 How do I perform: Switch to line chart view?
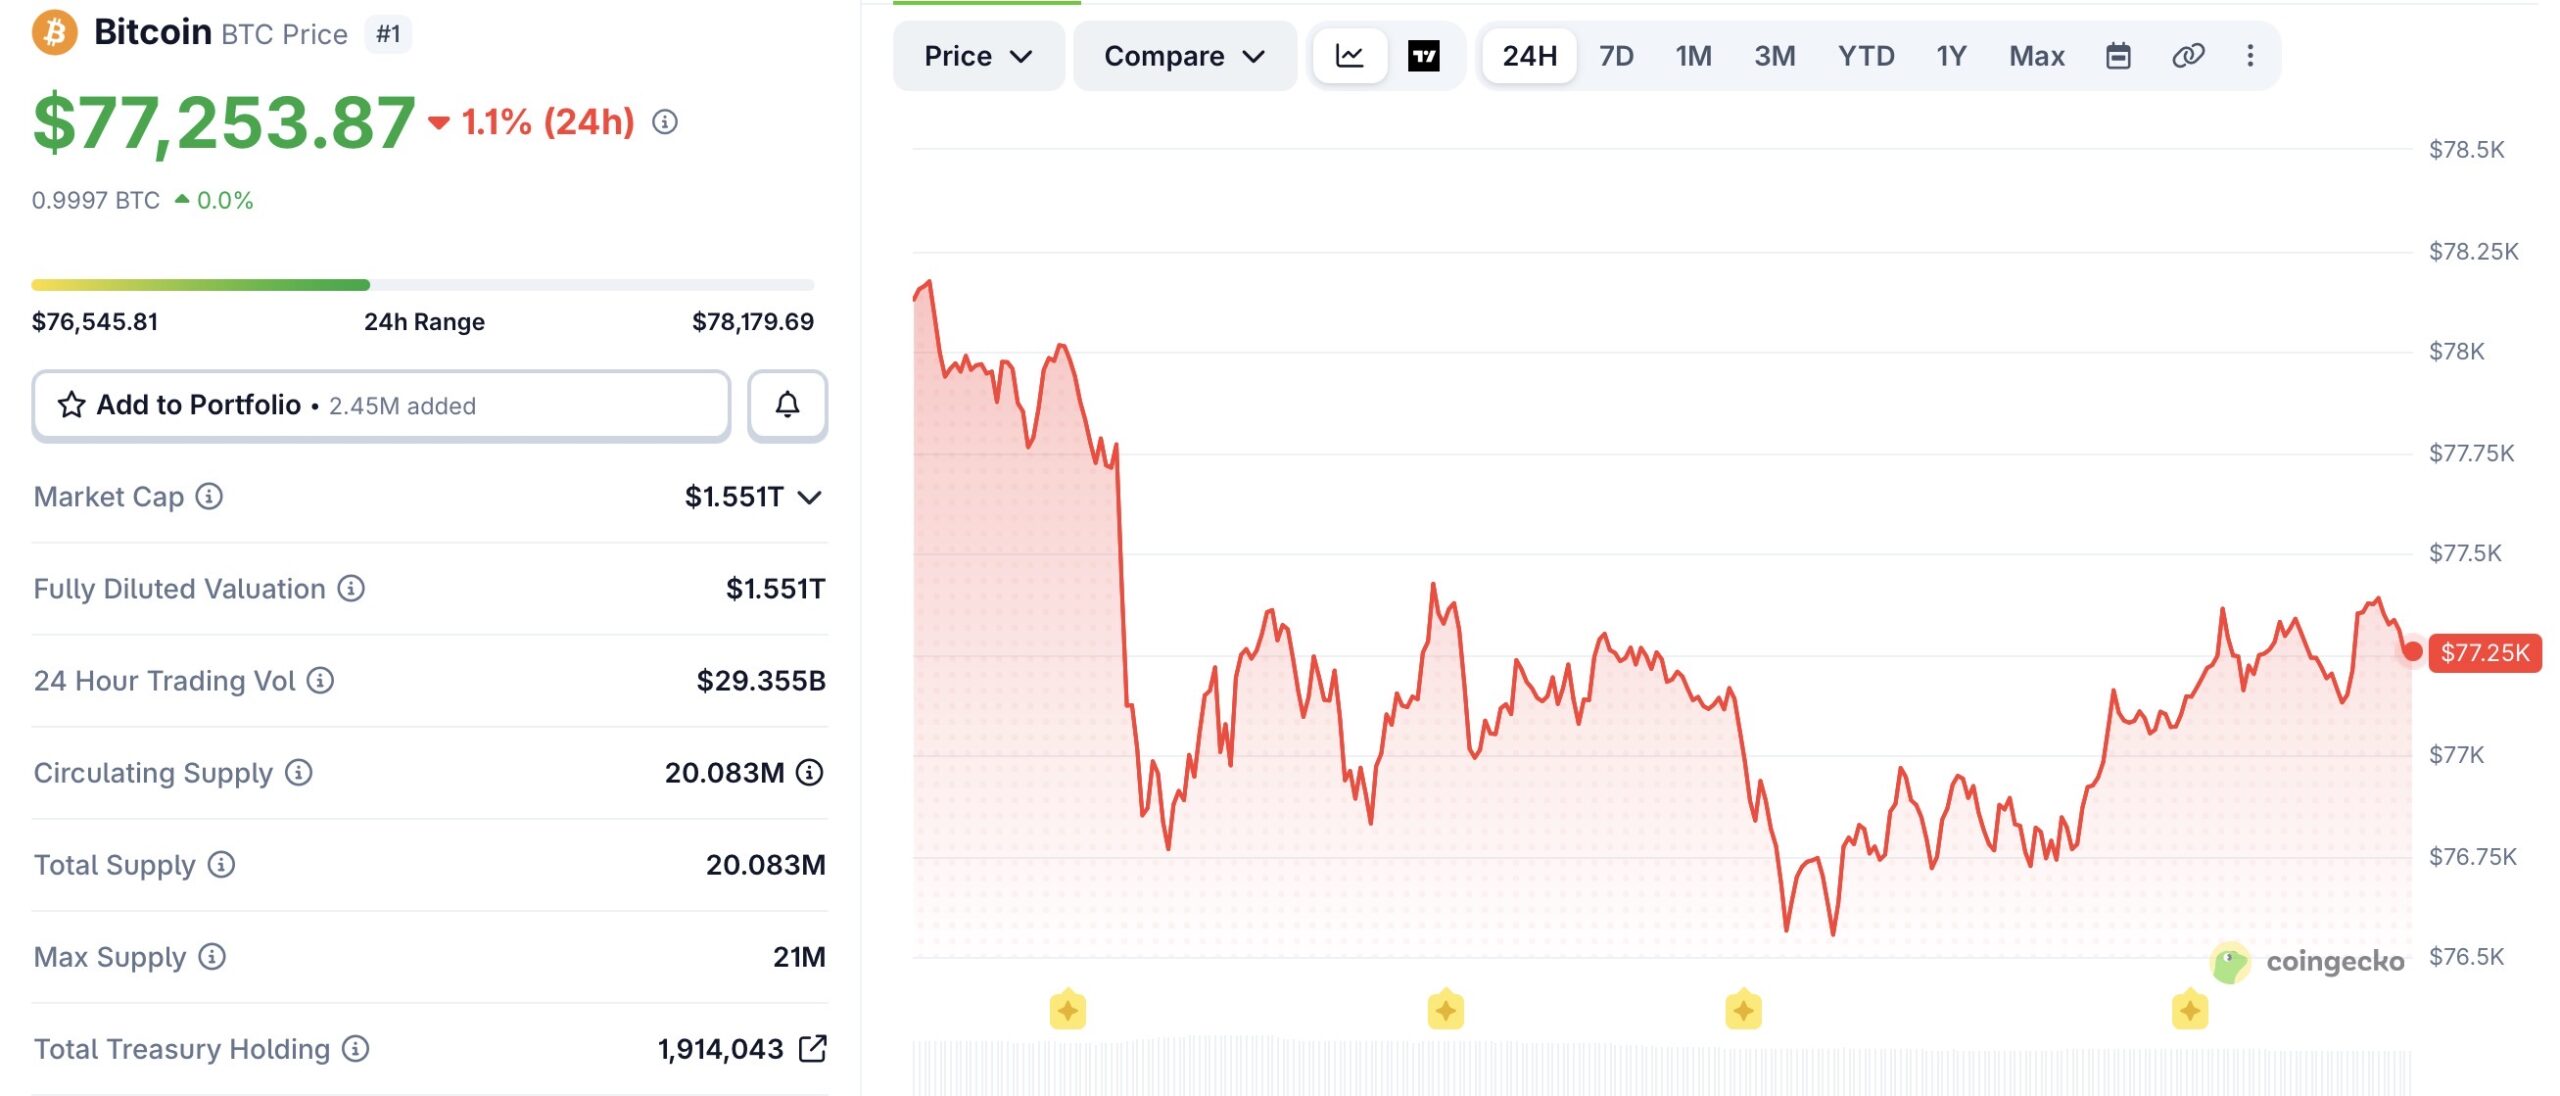point(1350,56)
